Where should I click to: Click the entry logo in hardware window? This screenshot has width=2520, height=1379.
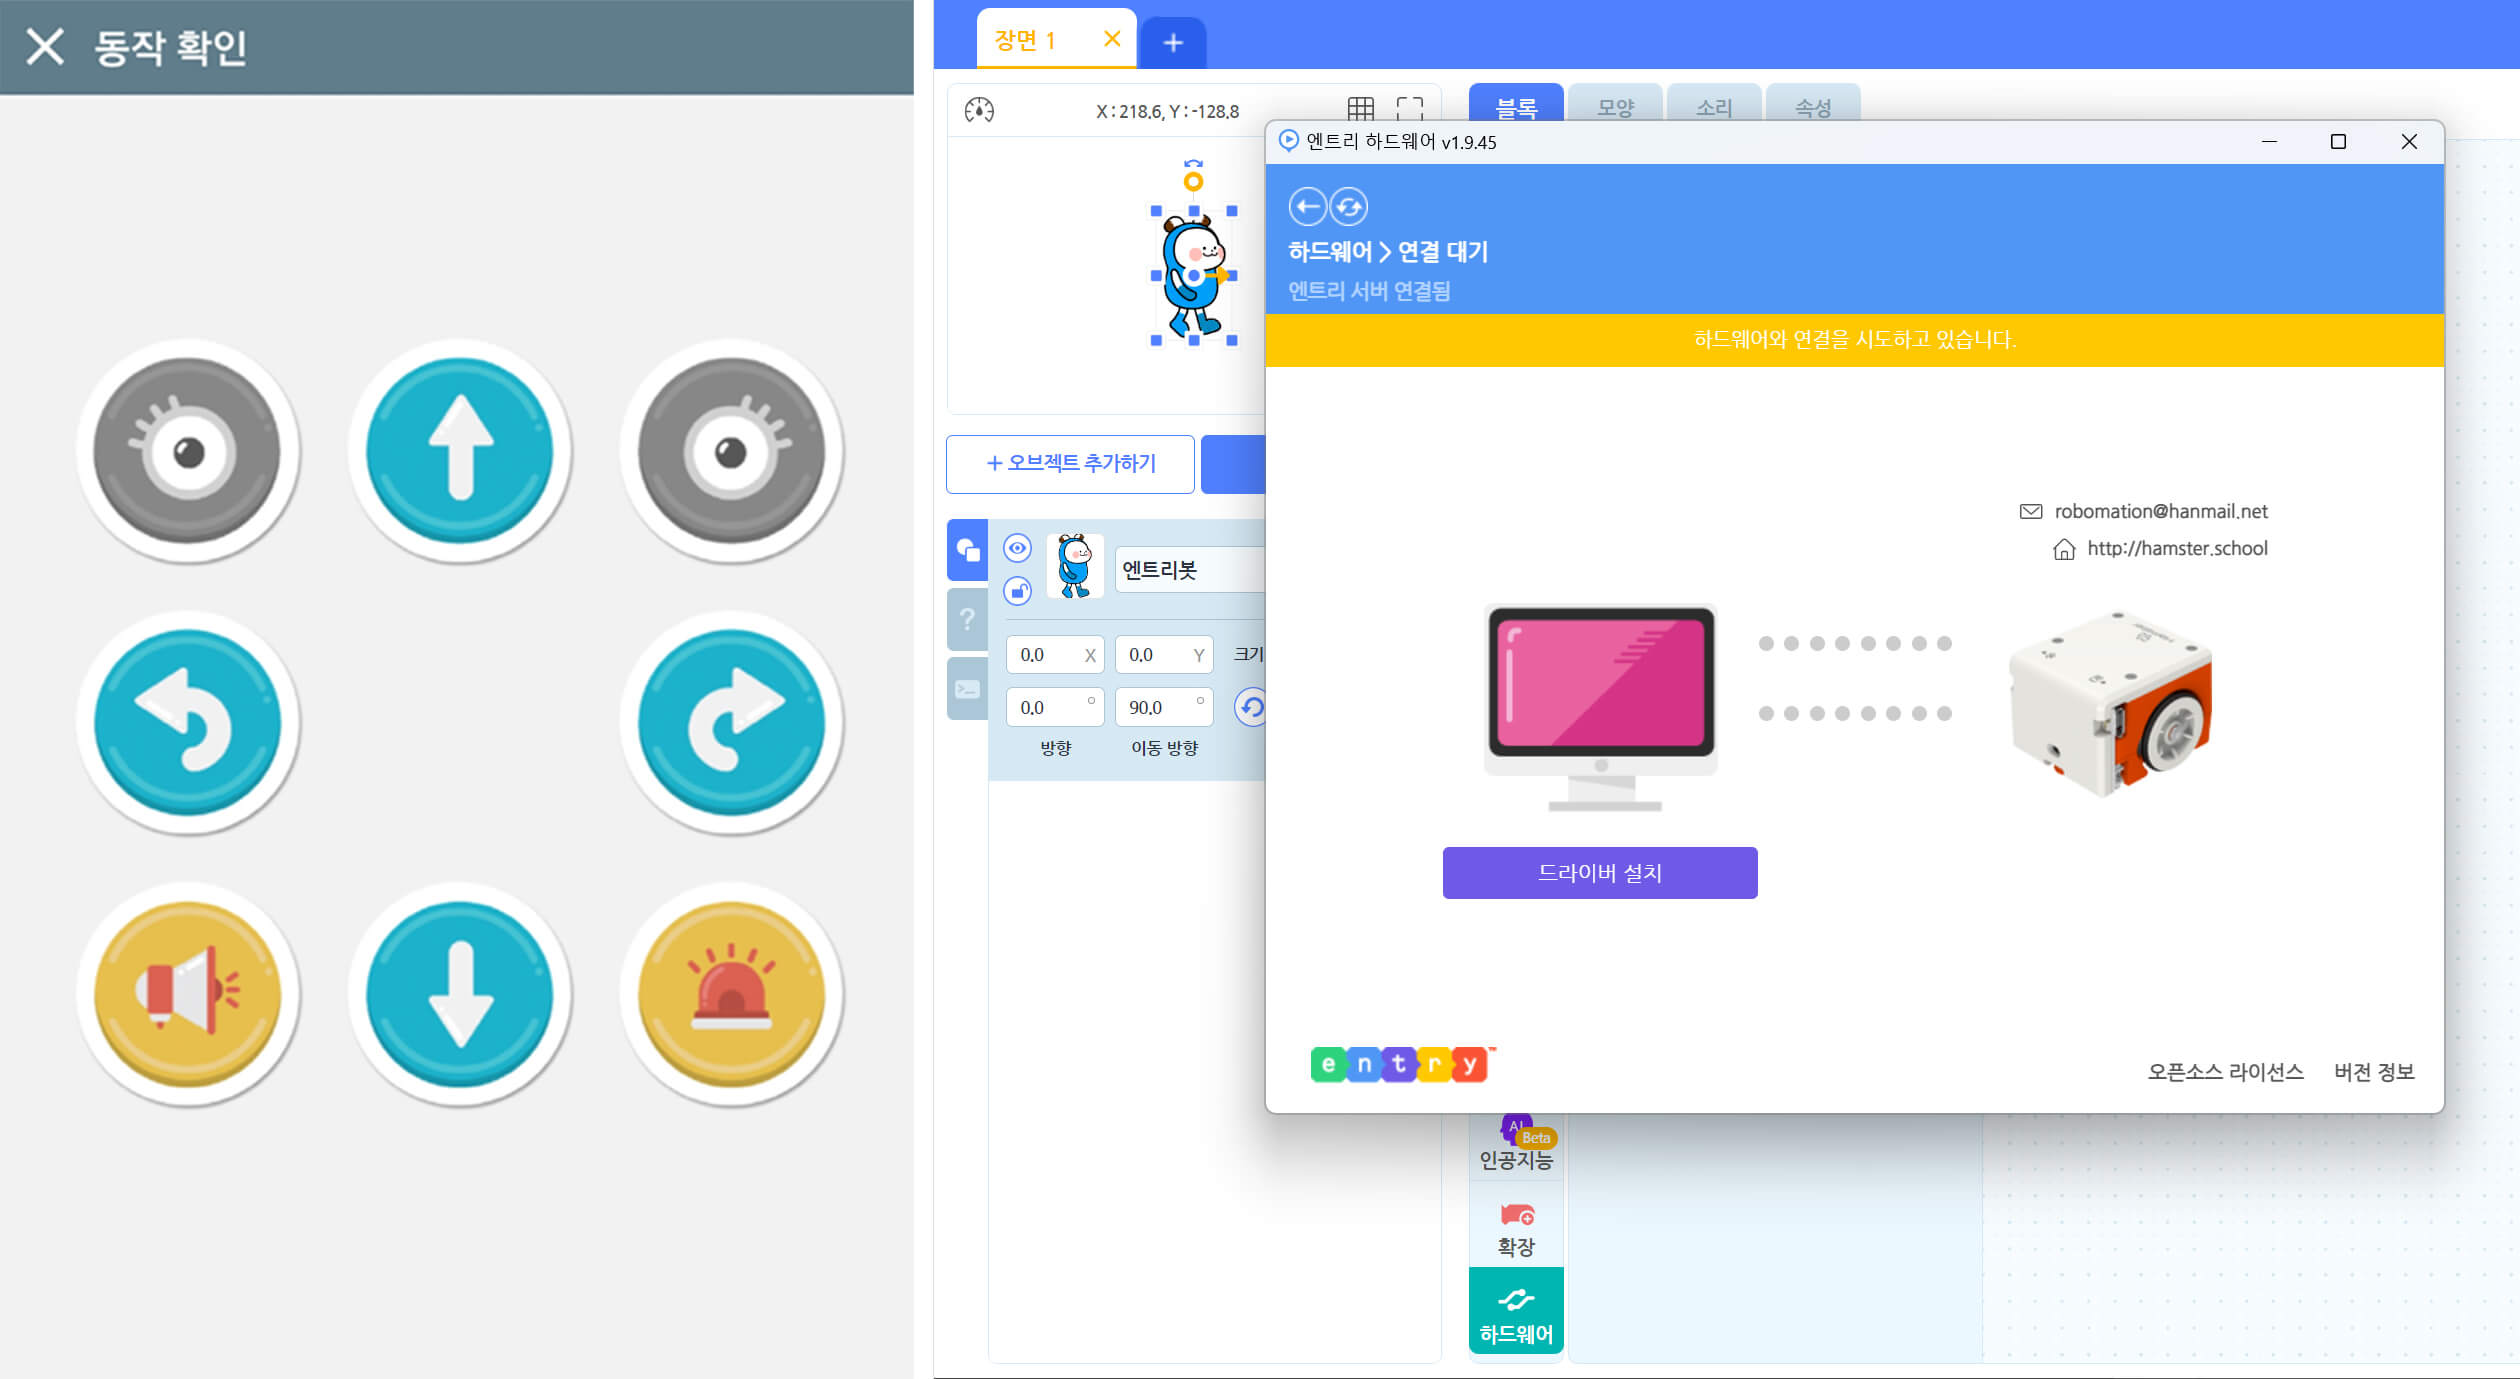[1401, 1064]
